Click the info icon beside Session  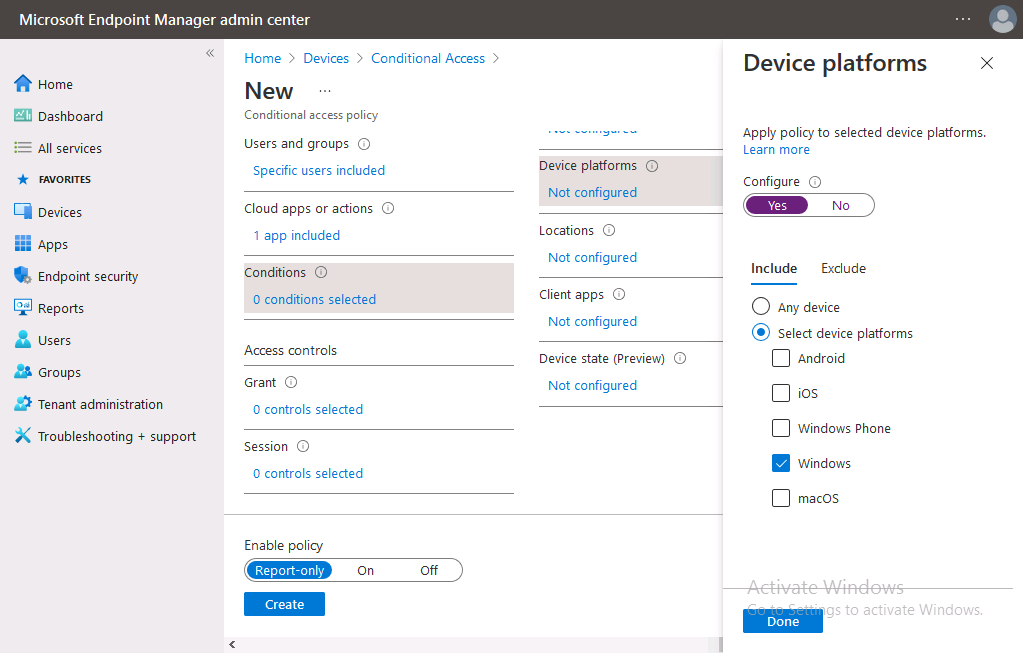click(x=303, y=446)
